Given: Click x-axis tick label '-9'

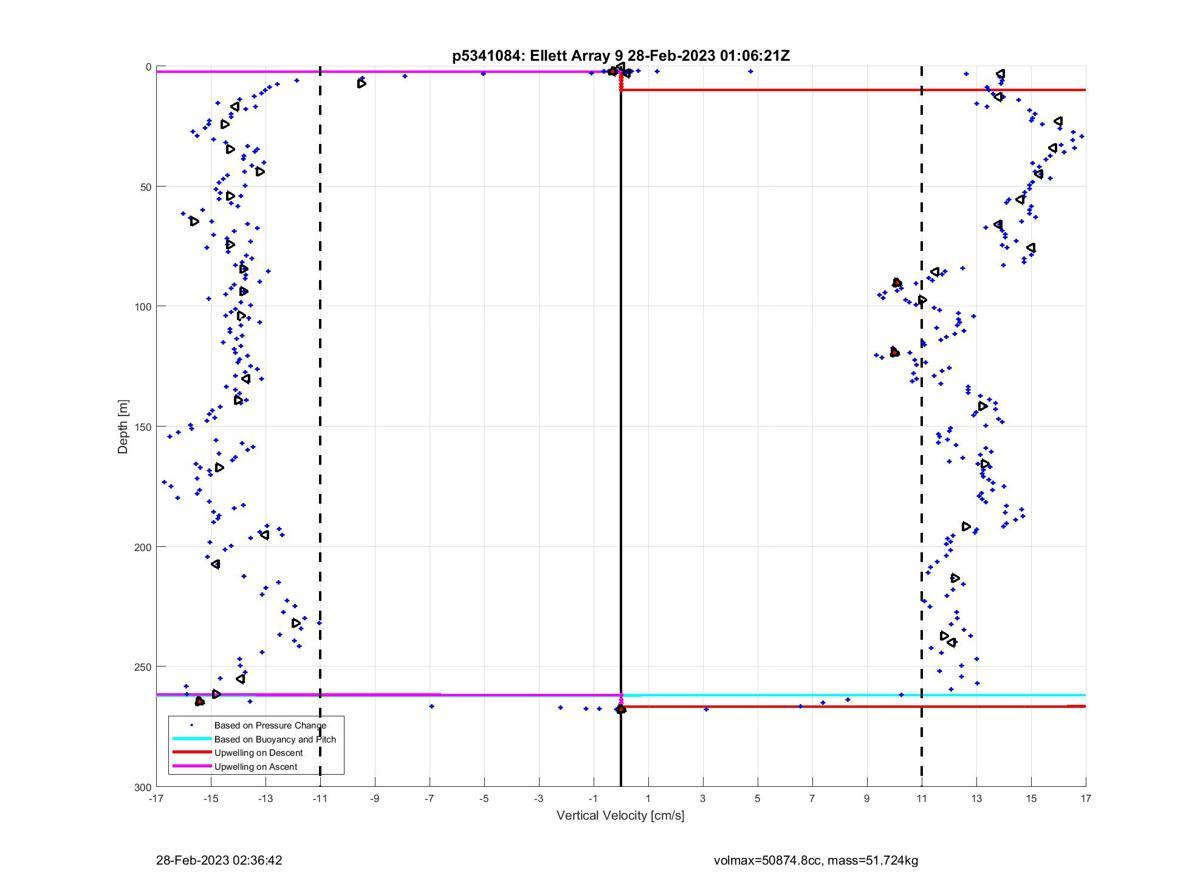Looking at the screenshot, I should [x=375, y=798].
